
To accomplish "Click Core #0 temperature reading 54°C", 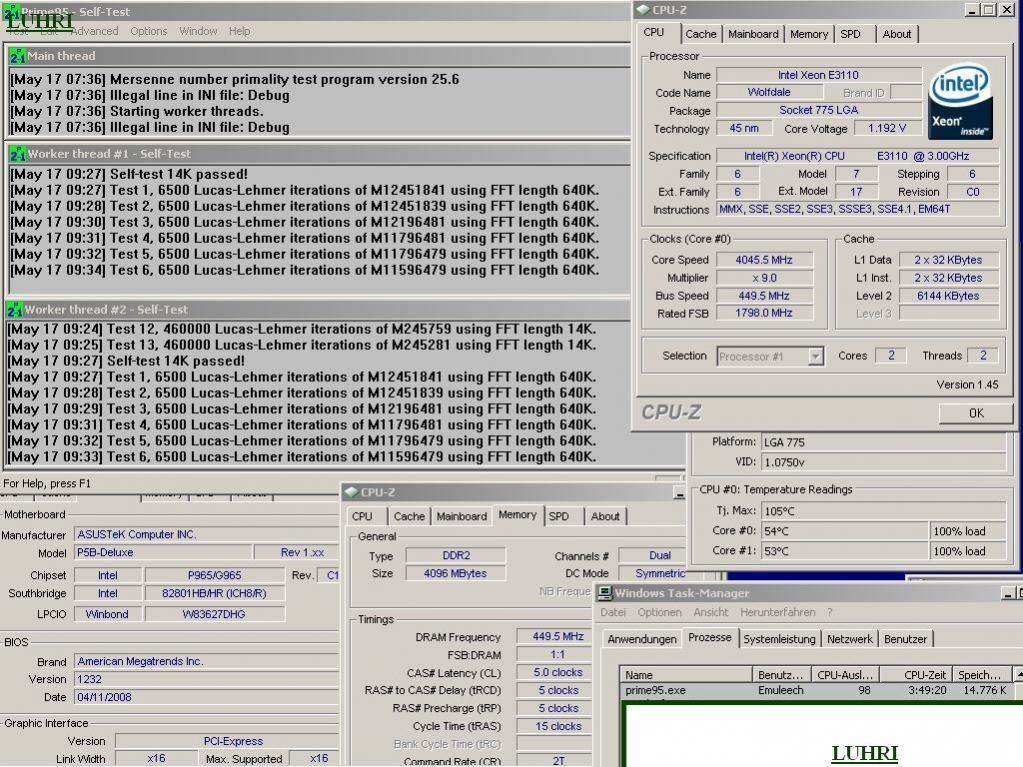I will click(845, 532).
